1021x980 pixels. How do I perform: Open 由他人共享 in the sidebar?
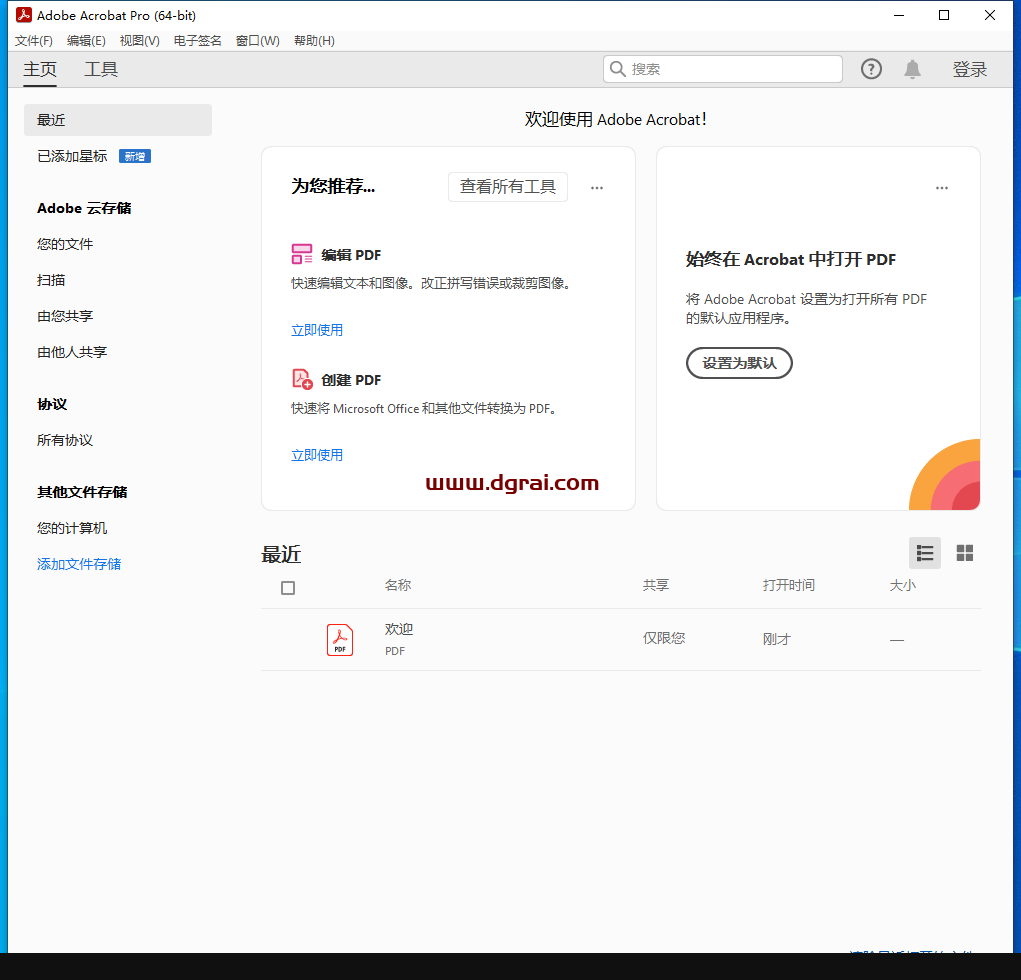click(x=72, y=352)
